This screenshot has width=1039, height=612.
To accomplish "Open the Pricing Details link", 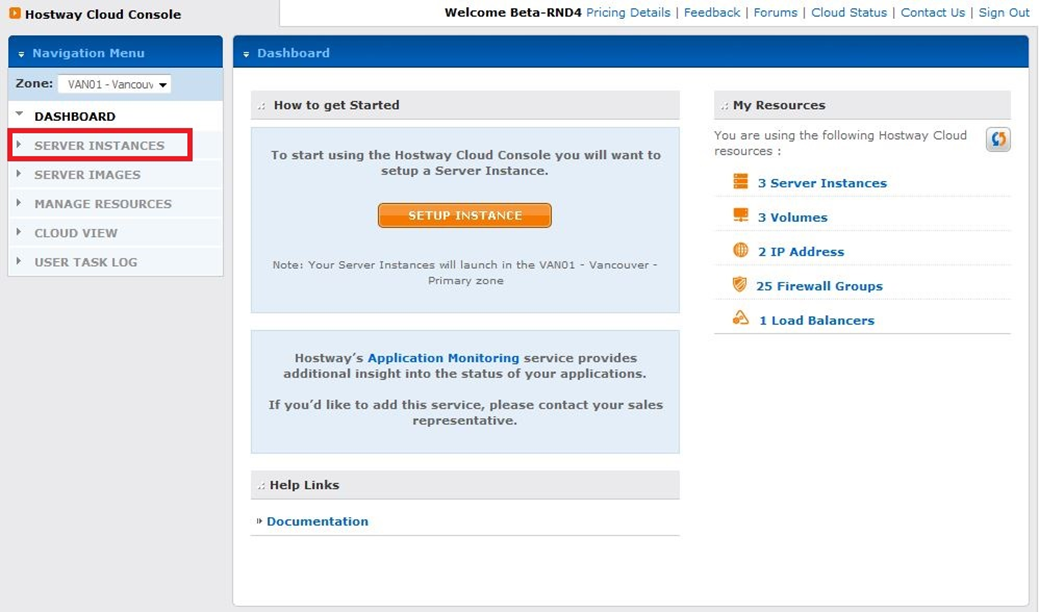I will point(628,13).
